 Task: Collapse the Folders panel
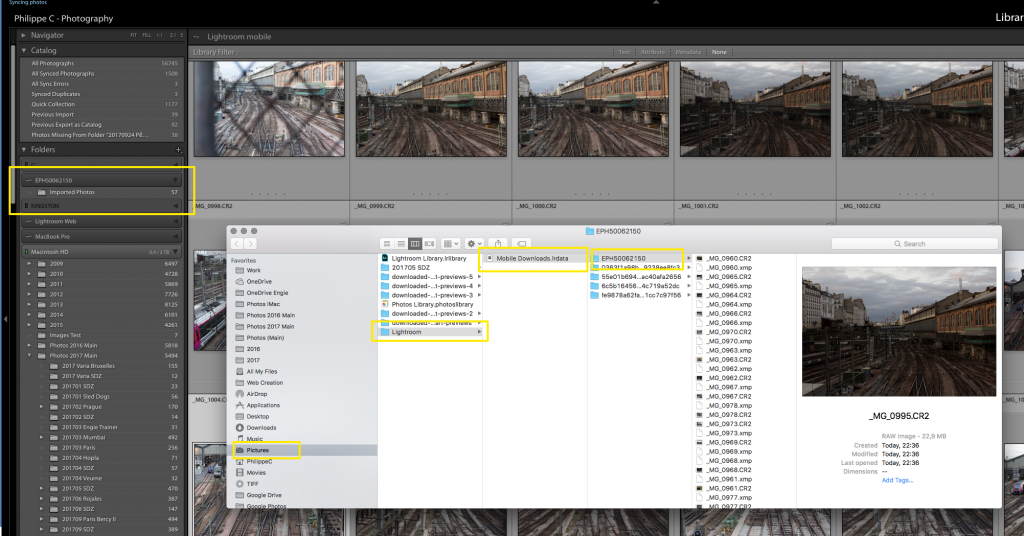point(24,150)
